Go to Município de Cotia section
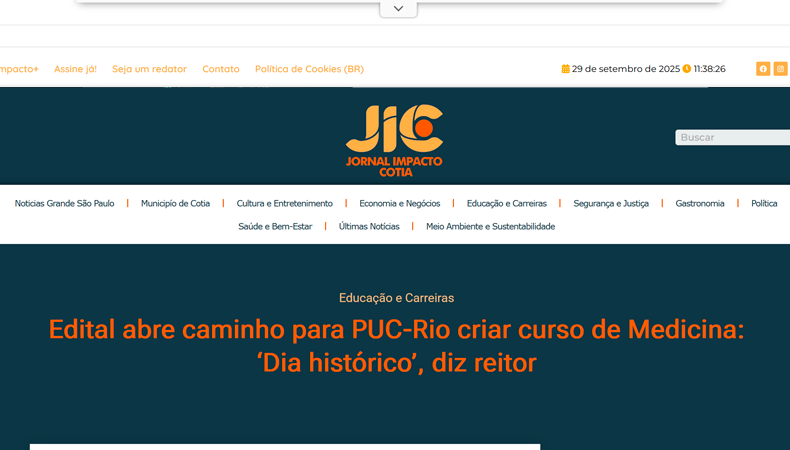 (x=175, y=204)
